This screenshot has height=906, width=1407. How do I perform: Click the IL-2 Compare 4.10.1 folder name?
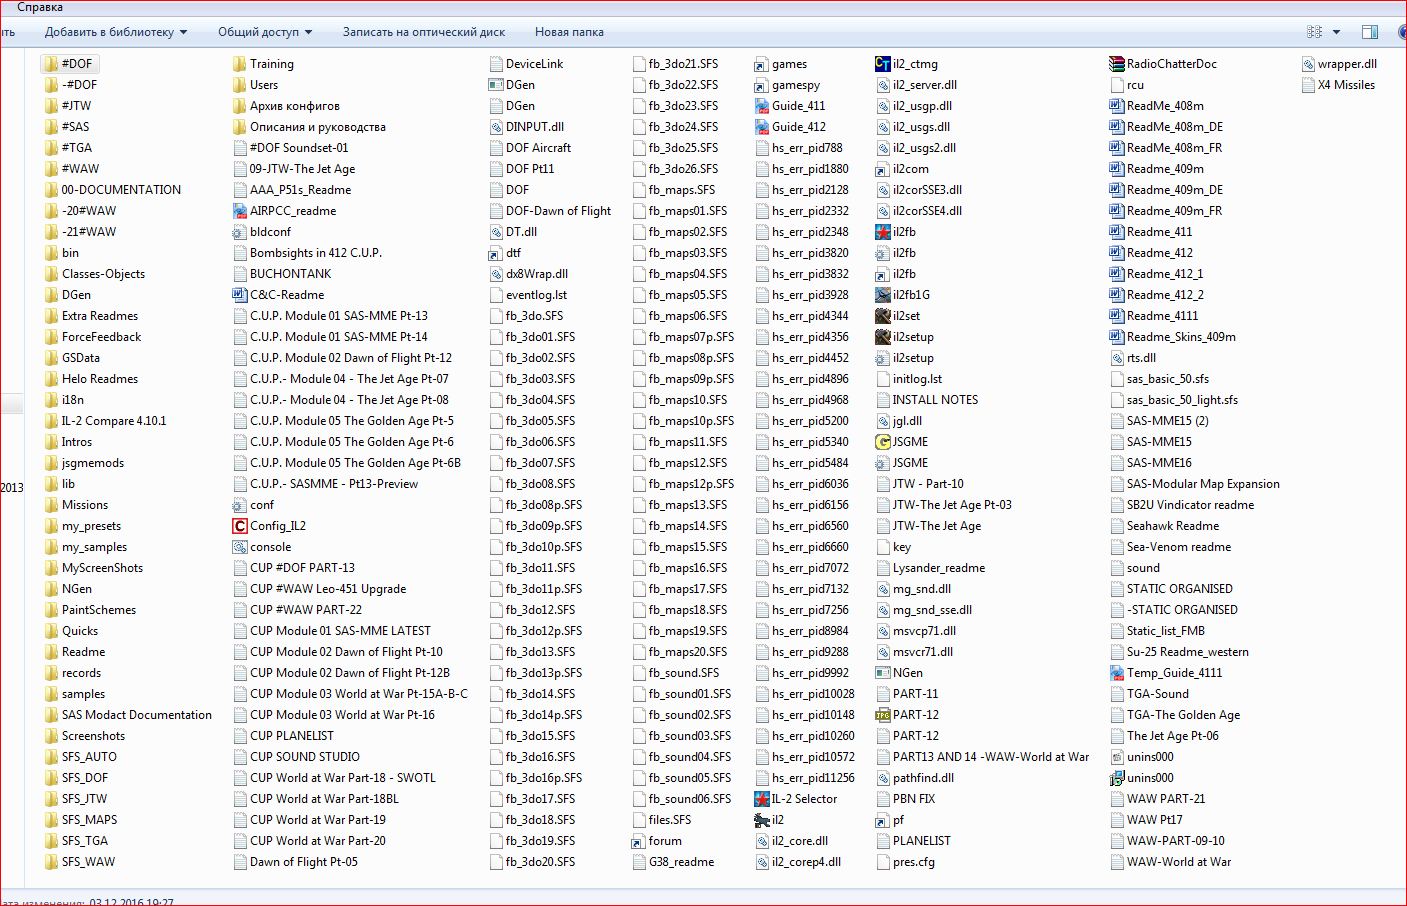click(114, 421)
